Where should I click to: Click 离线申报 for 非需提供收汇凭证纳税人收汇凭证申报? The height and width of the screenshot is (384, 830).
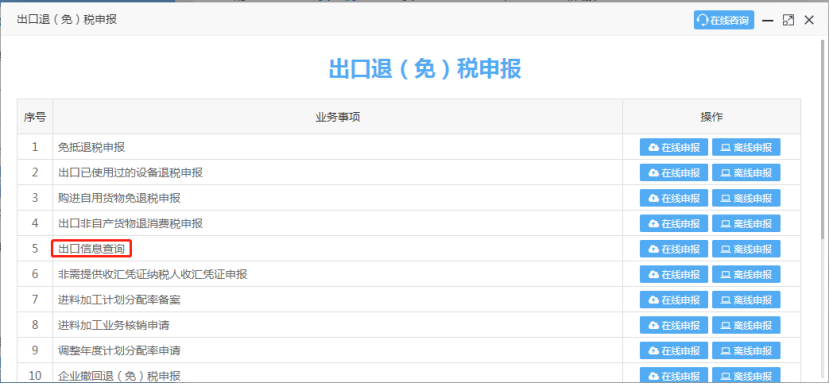746,274
